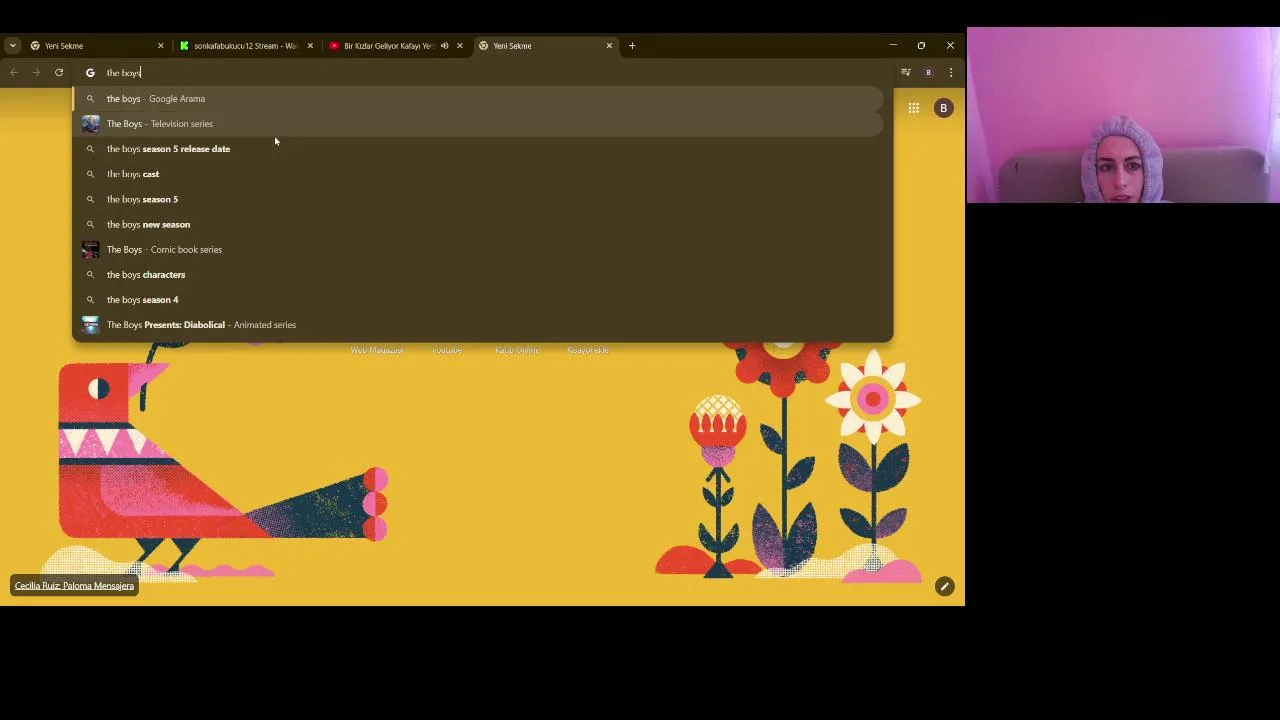Minimize the Chrome window

pos(893,45)
